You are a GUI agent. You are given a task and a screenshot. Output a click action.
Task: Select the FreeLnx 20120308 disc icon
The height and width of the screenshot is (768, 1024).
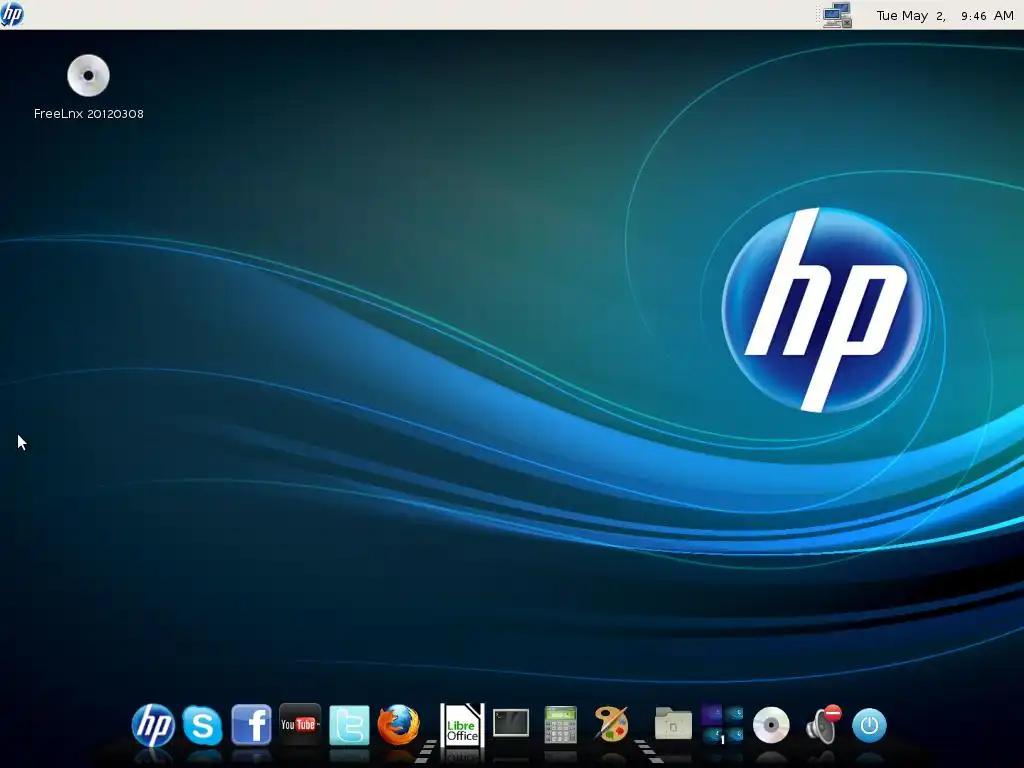click(x=88, y=76)
